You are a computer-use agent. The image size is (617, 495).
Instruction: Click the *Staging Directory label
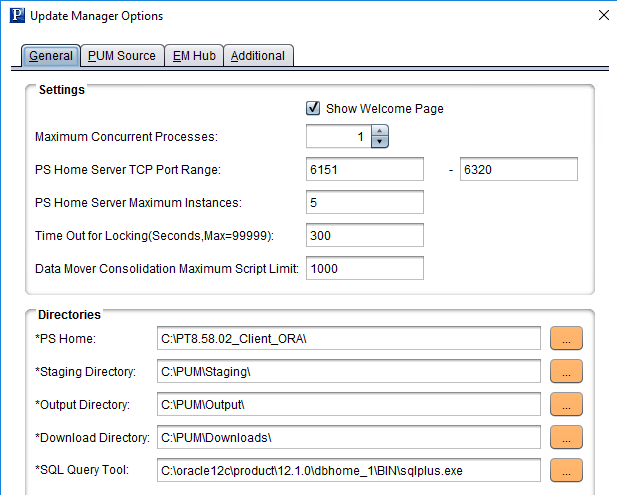[x=85, y=372]
